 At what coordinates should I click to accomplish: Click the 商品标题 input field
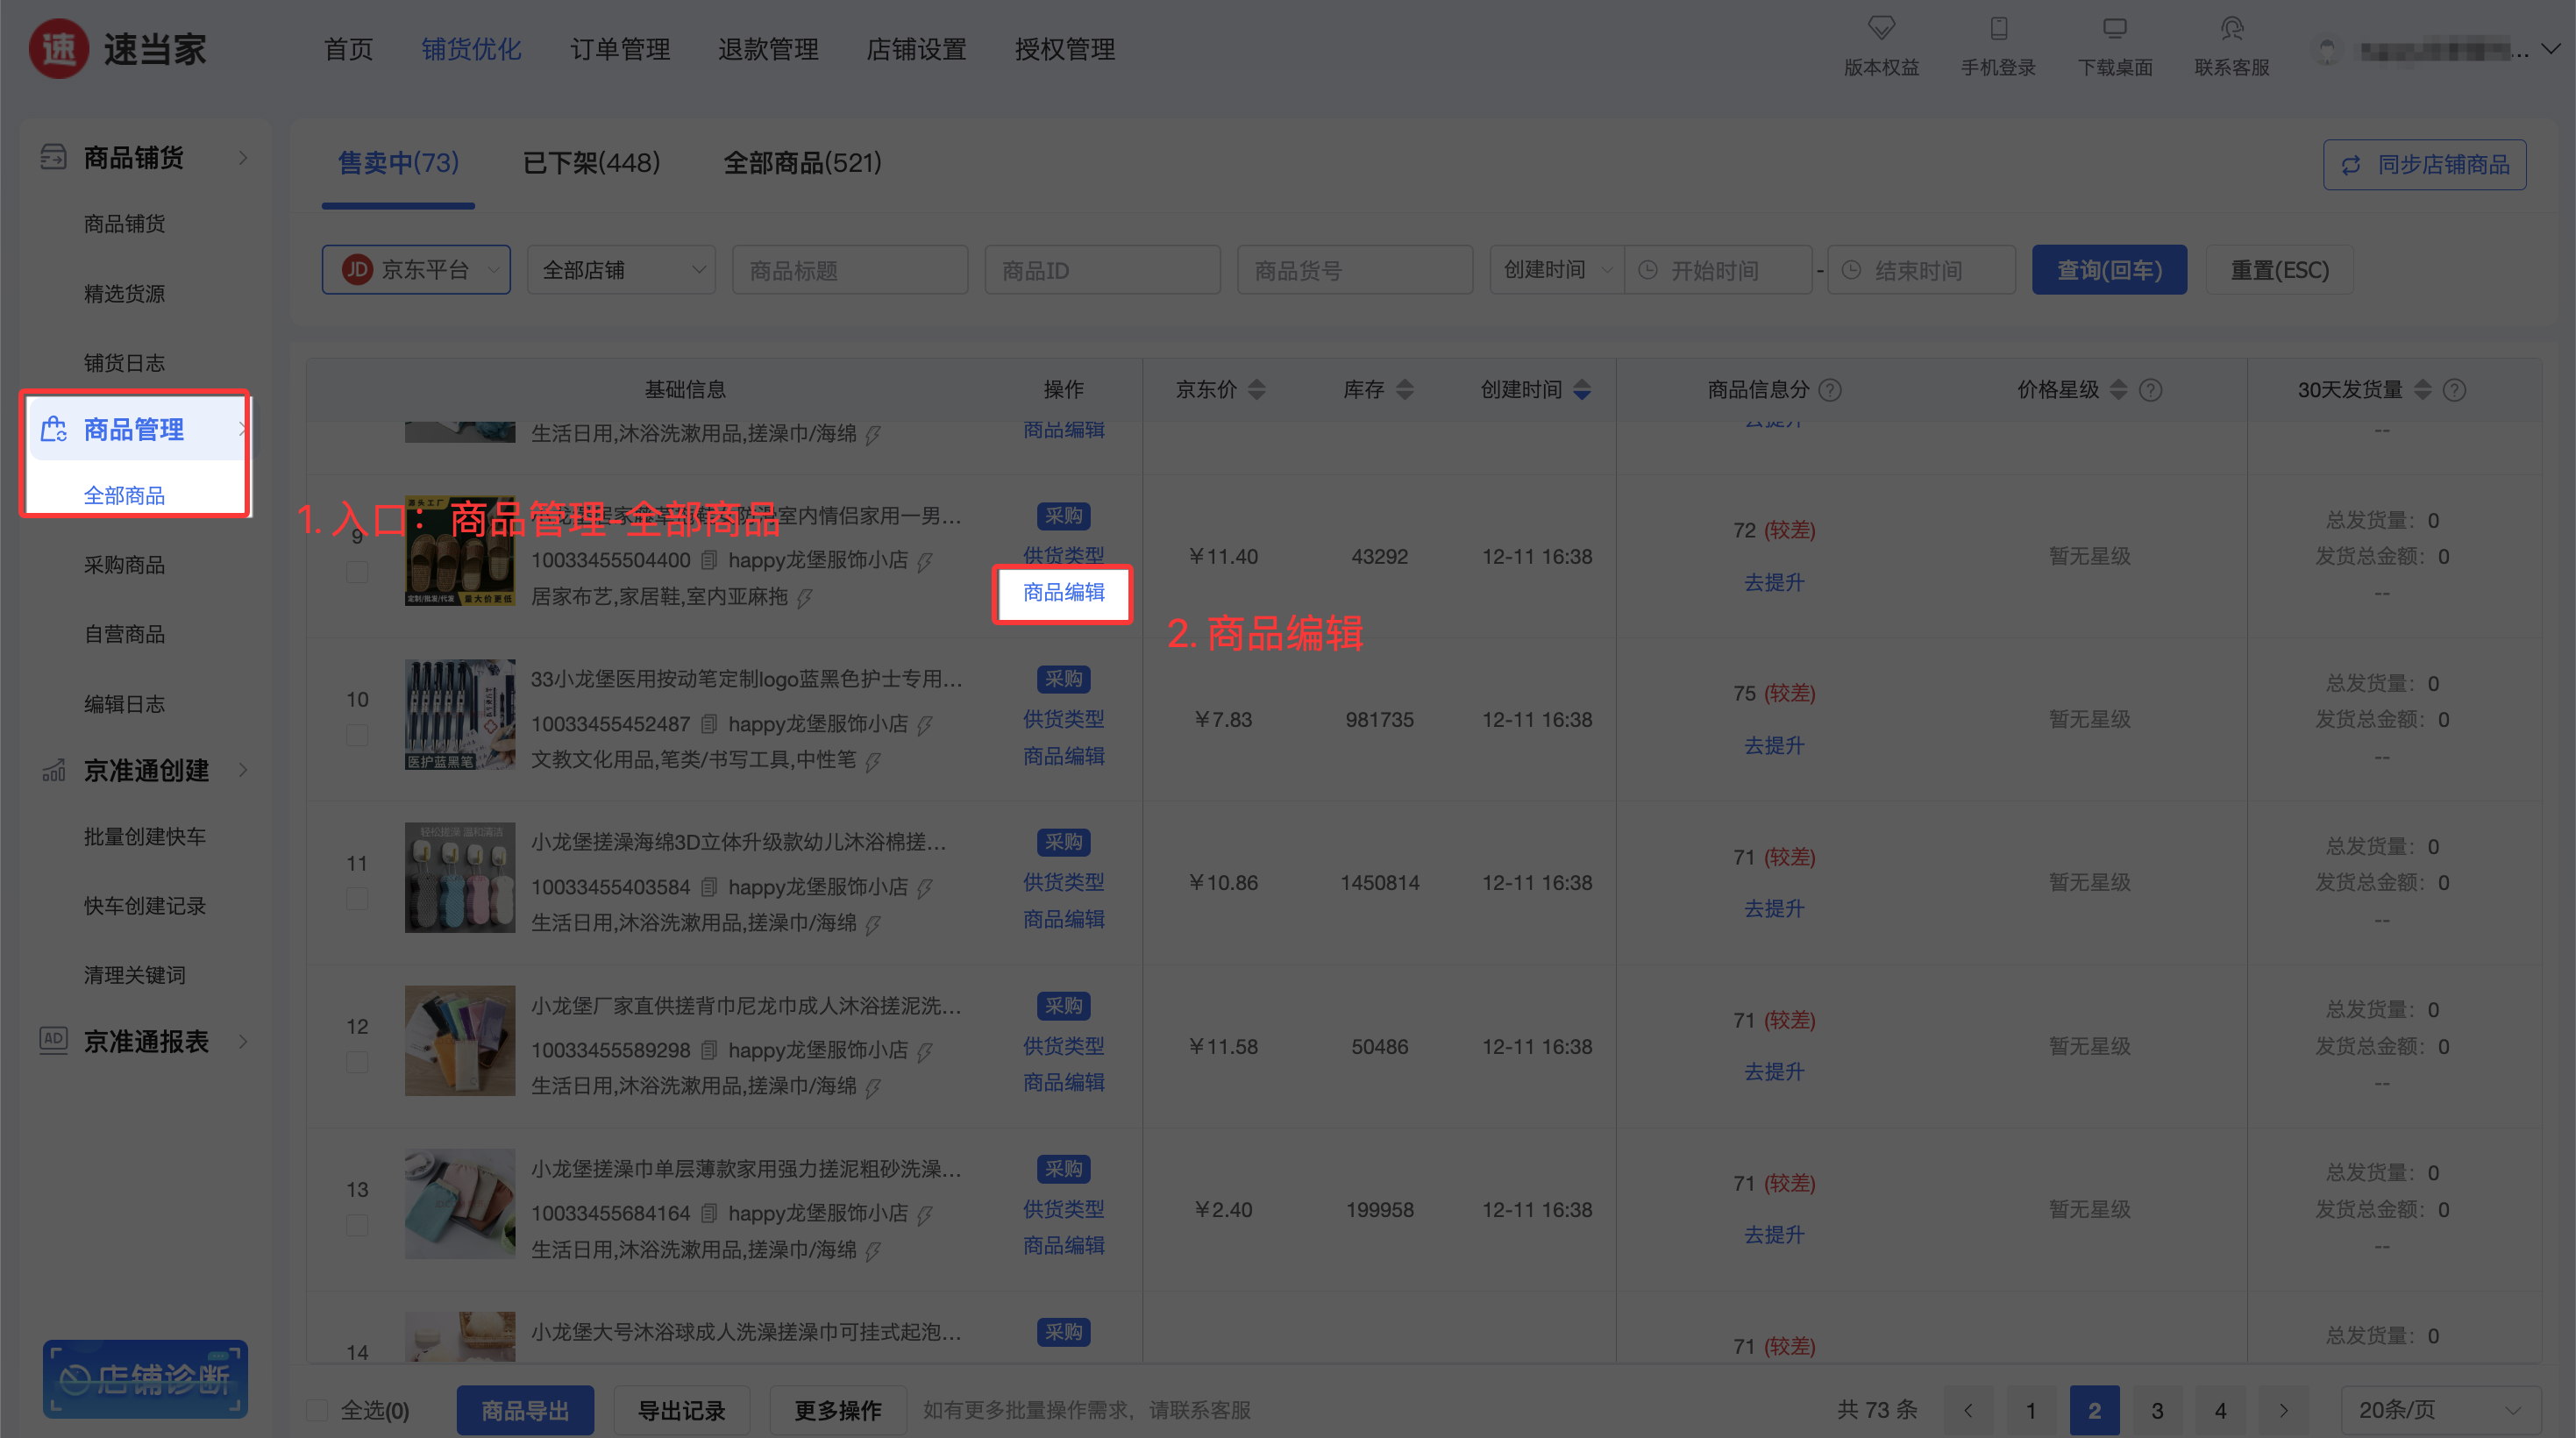coord(849,270)
